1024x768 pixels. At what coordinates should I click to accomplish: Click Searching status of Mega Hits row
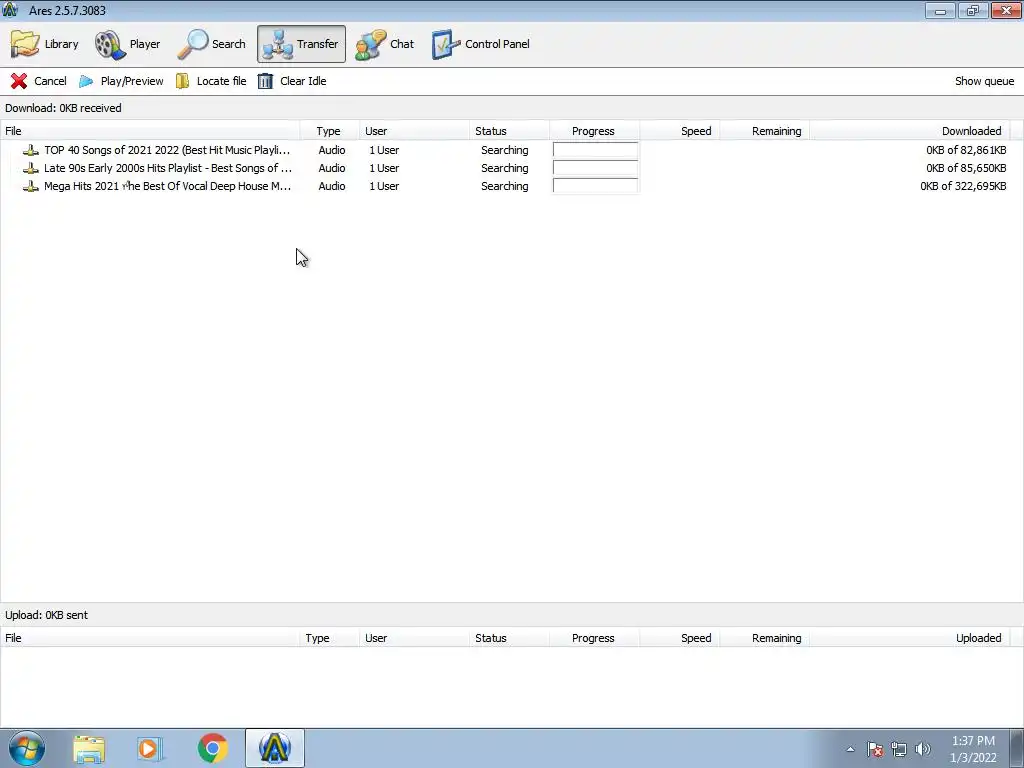[505, 186]
